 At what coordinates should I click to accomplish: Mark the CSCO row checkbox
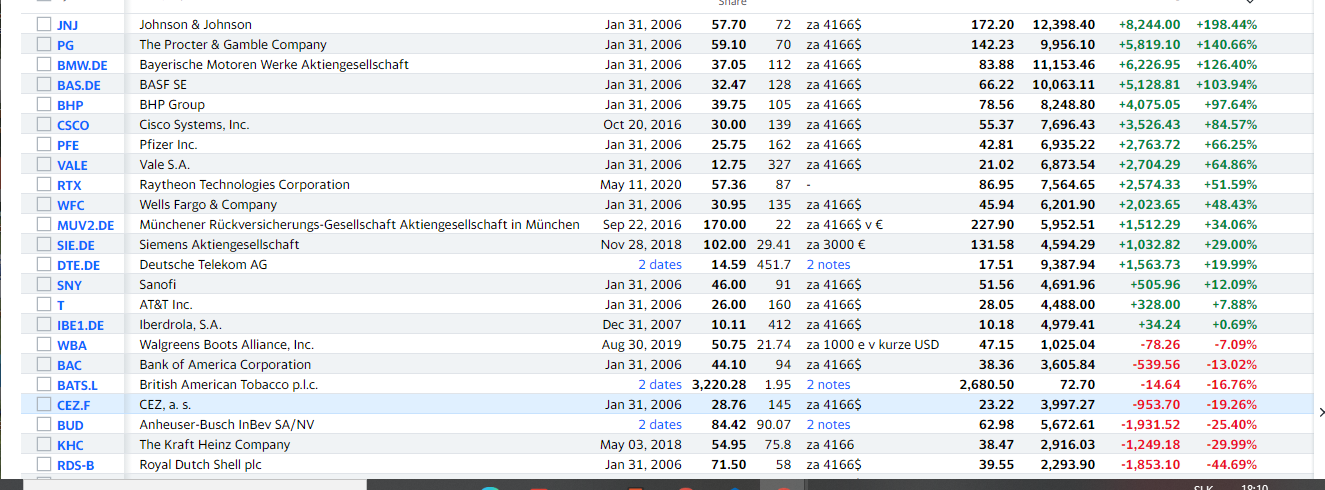tap(43, 124)
